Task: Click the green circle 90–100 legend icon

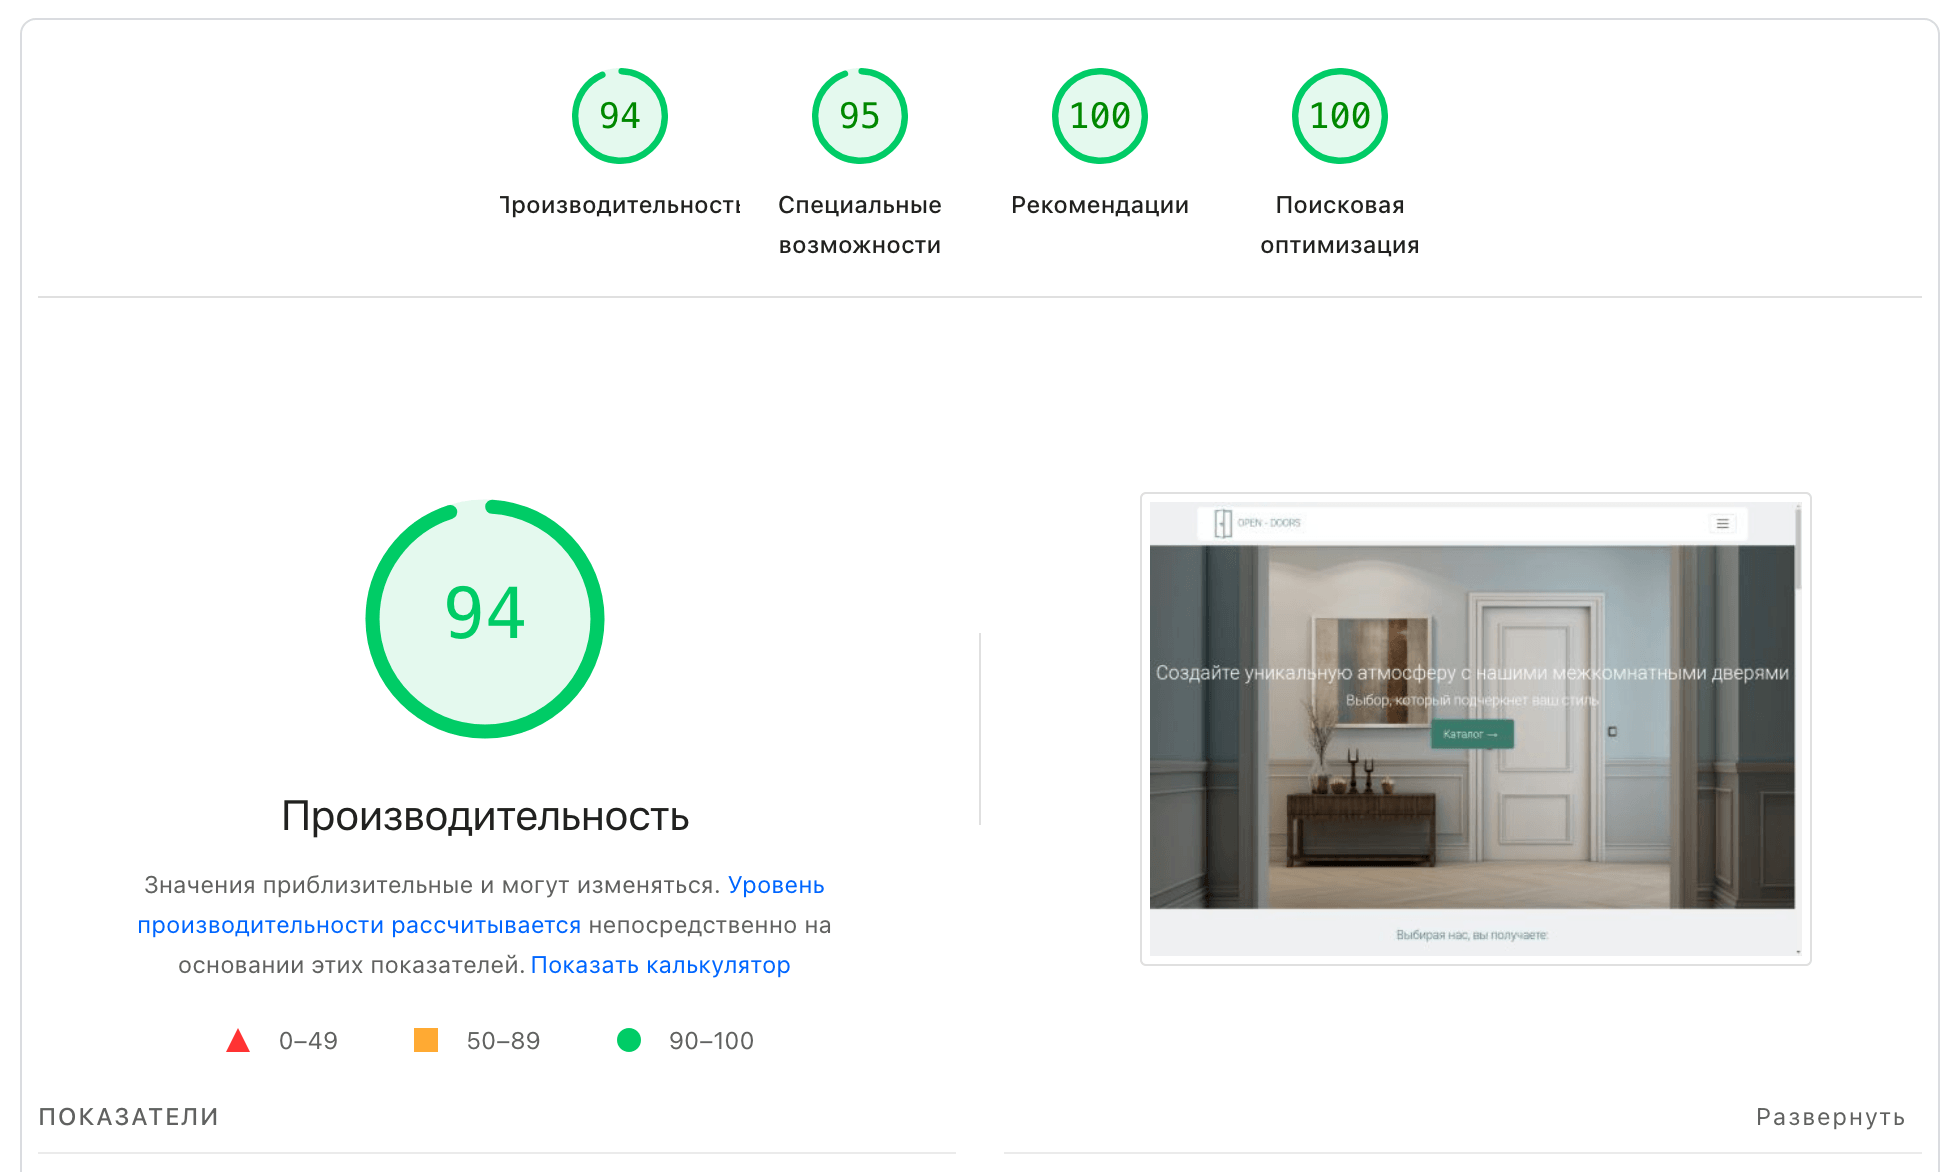Action: click(629, 1041)
